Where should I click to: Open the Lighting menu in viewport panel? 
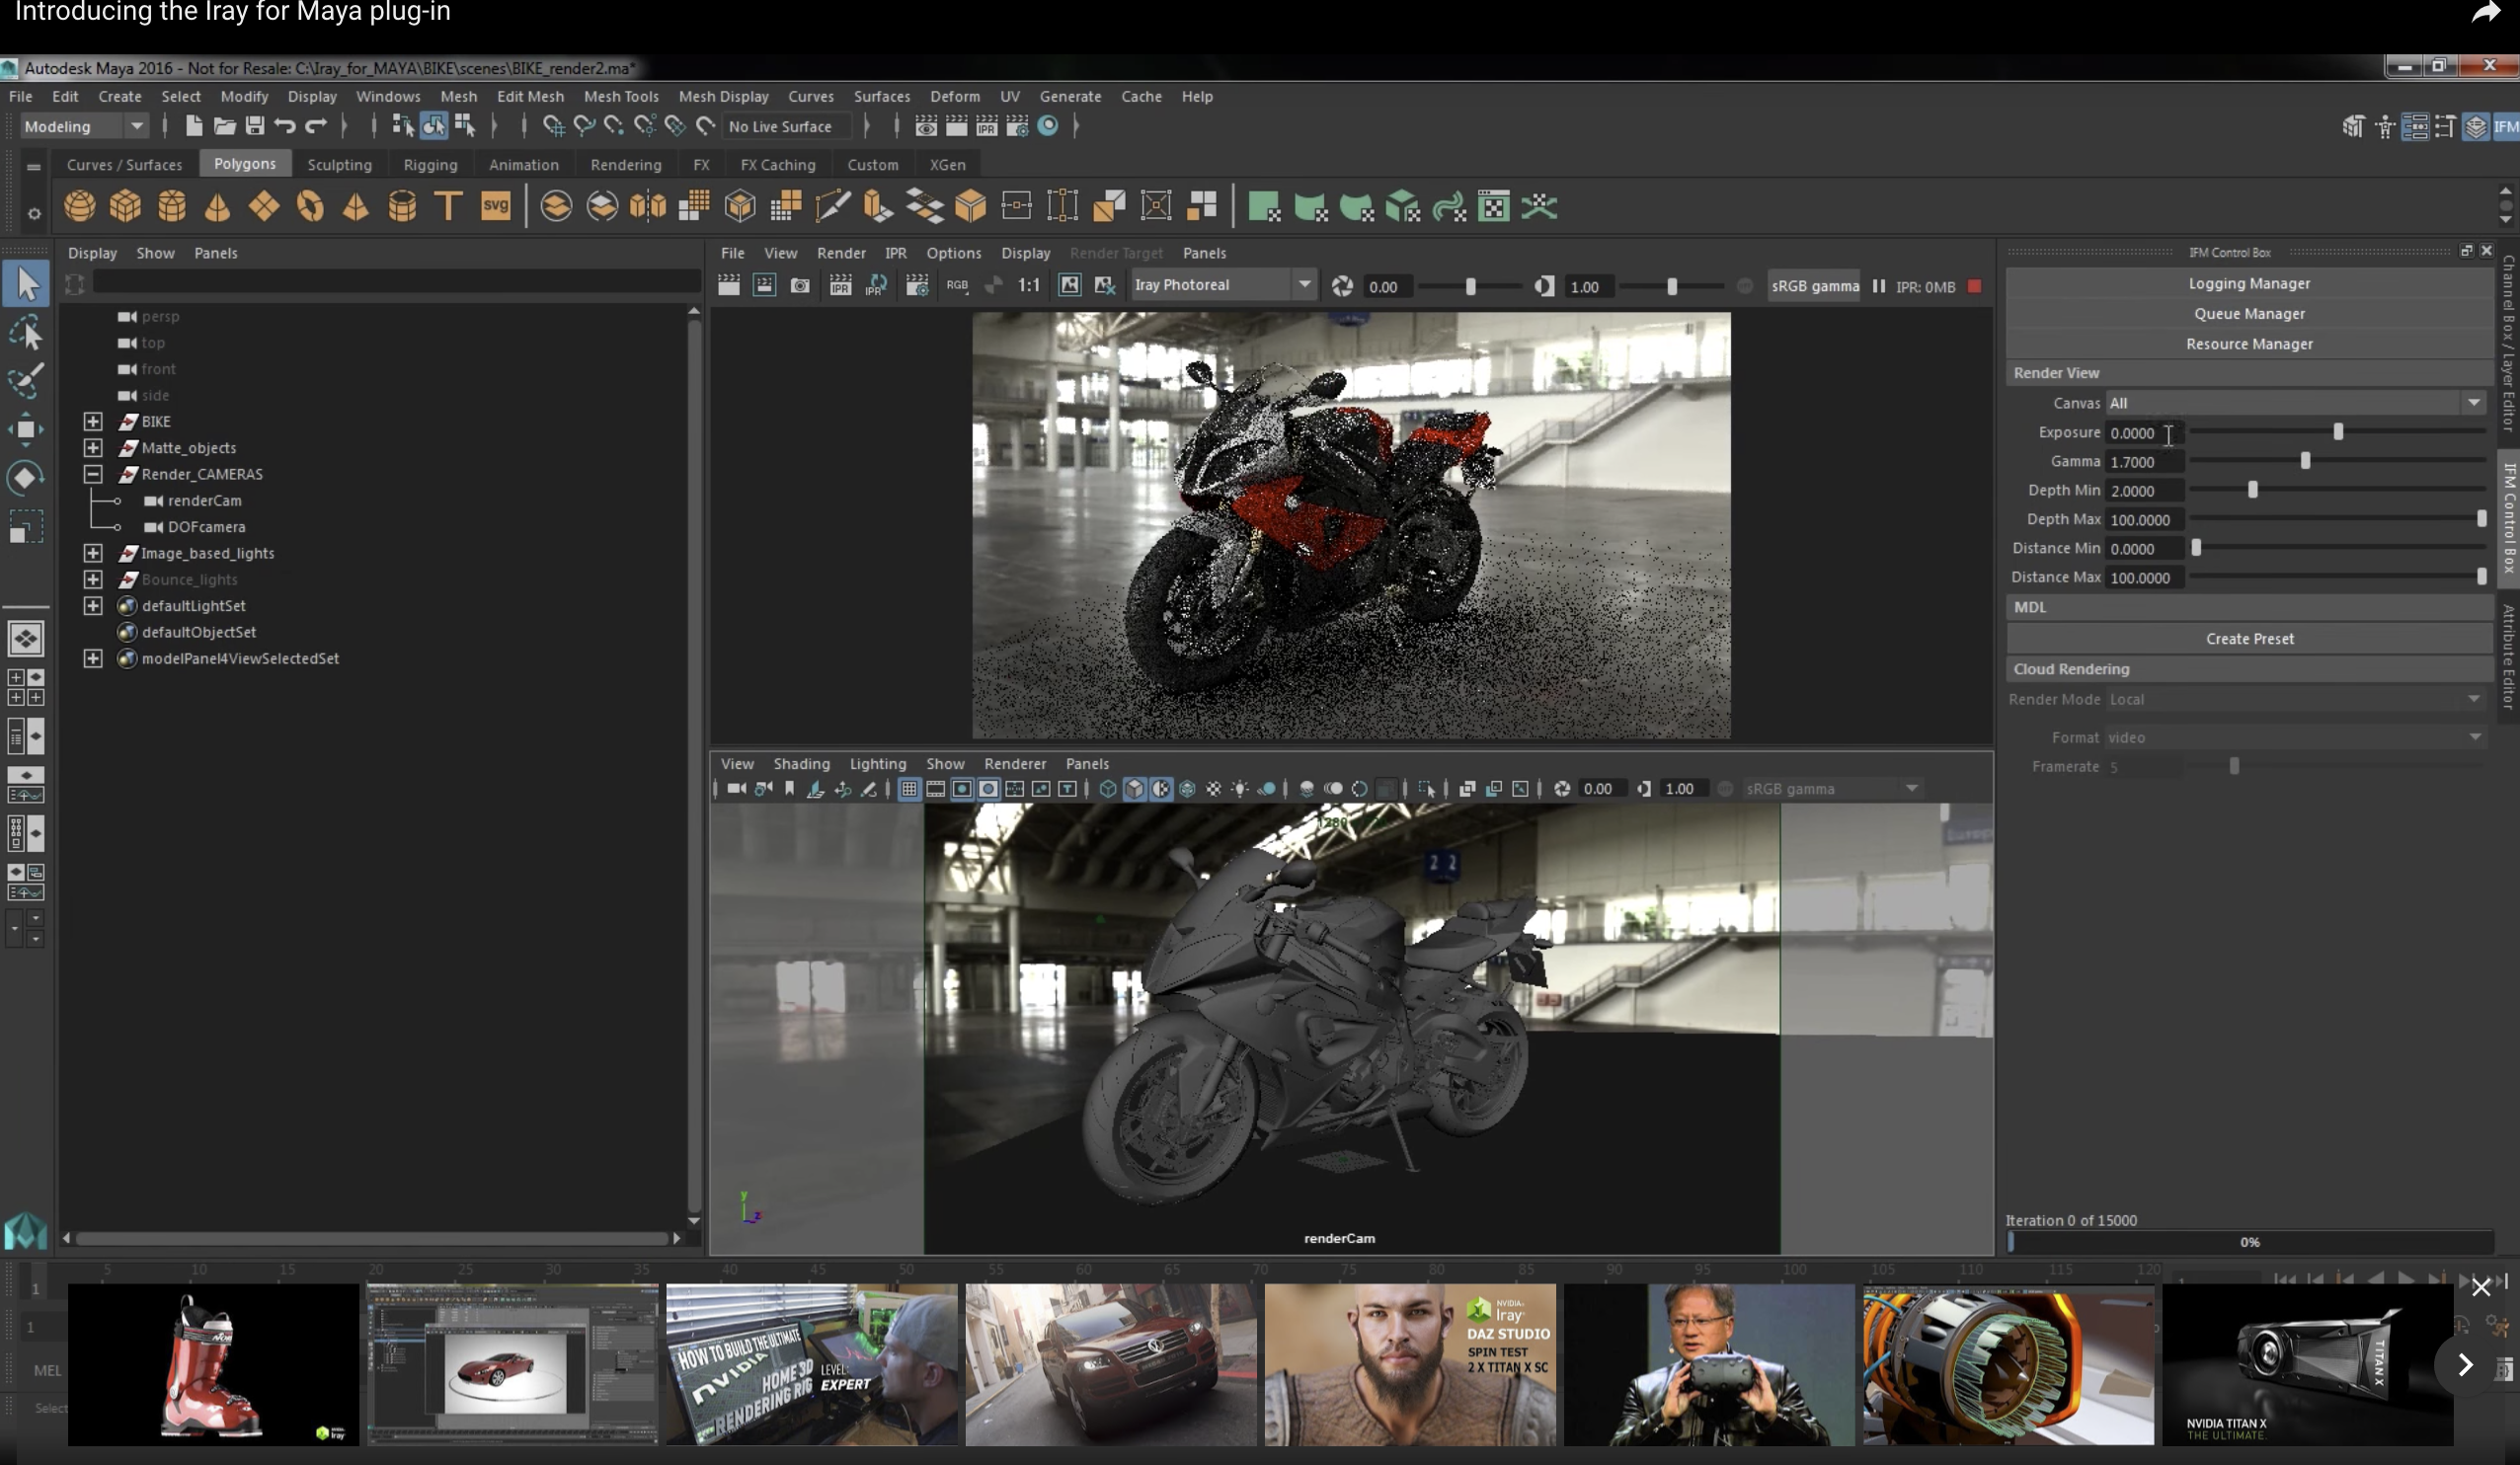coord(877,763)
